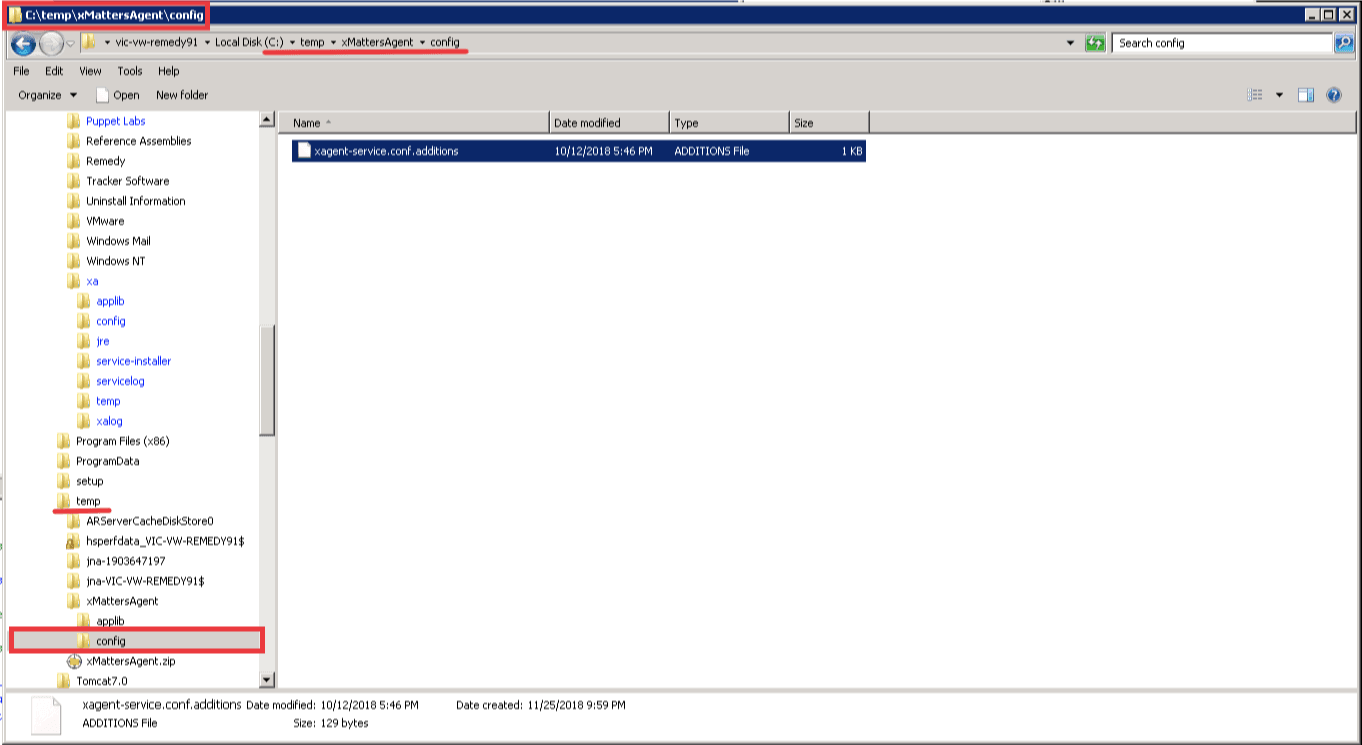This screenshot has height=745, width=1362.
Task: Click vic-vw-remedy91 breadcrumb segment
Action: click(156, 43)
